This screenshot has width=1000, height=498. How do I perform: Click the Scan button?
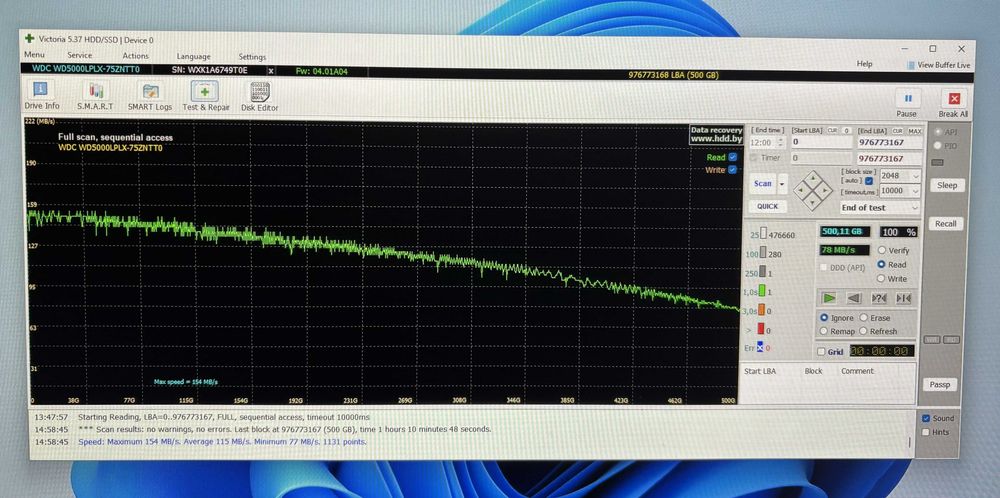click(763, 184)
